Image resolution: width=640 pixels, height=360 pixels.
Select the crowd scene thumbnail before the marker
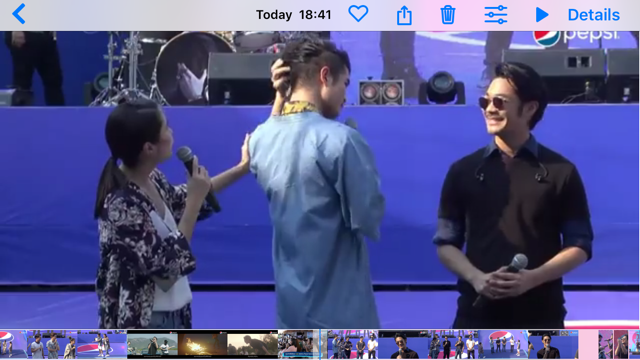pyautogui.click(x=298, y=345)
